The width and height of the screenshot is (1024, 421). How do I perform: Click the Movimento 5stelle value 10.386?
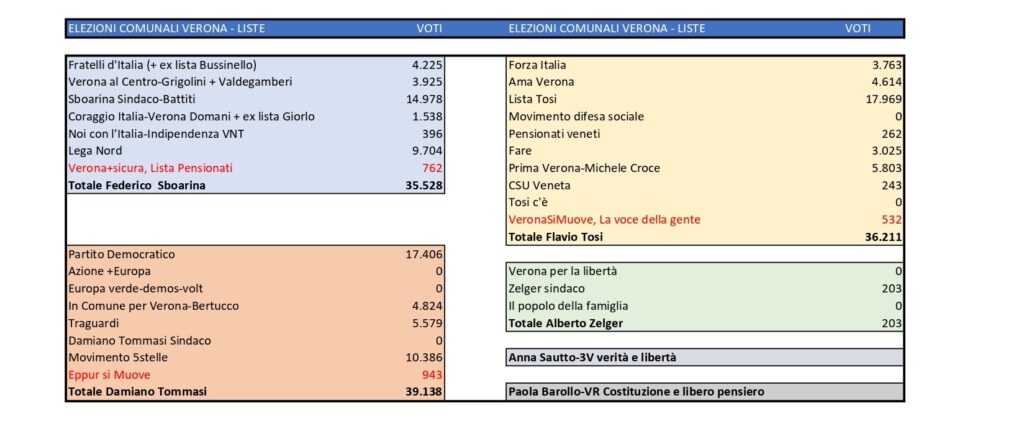coord(424,358)
